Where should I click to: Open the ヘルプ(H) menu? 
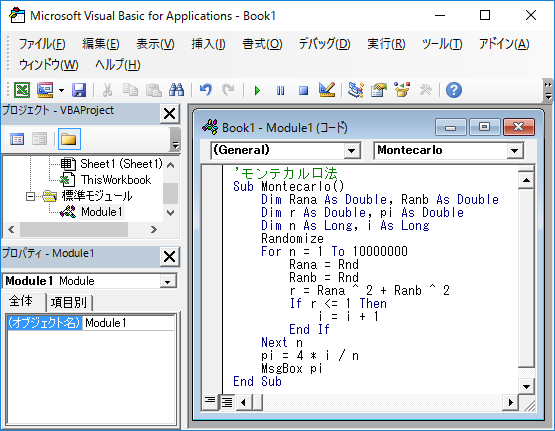coord(118,65)
